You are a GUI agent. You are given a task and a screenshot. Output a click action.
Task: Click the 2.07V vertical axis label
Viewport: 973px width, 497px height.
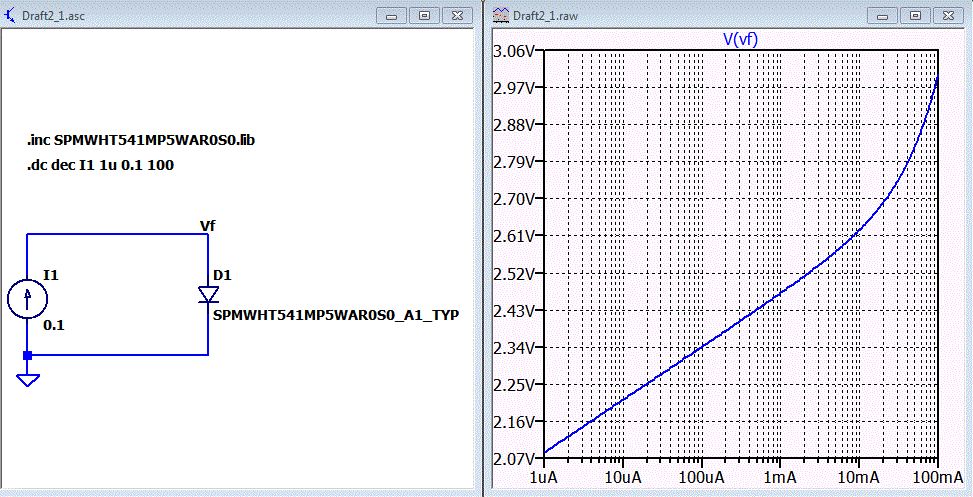(x=514, y=459)
